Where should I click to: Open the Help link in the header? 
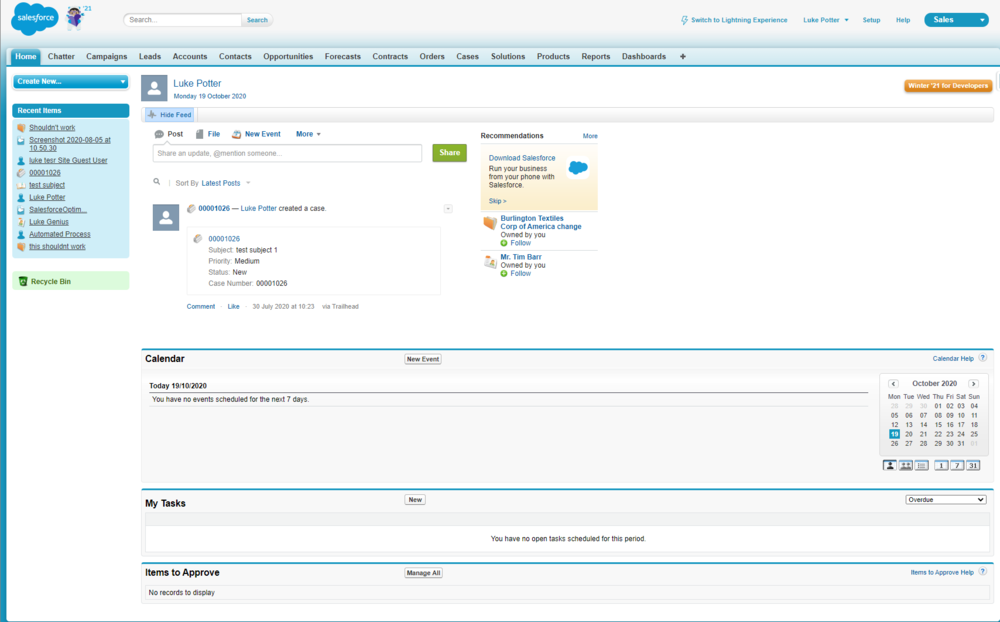903,20
